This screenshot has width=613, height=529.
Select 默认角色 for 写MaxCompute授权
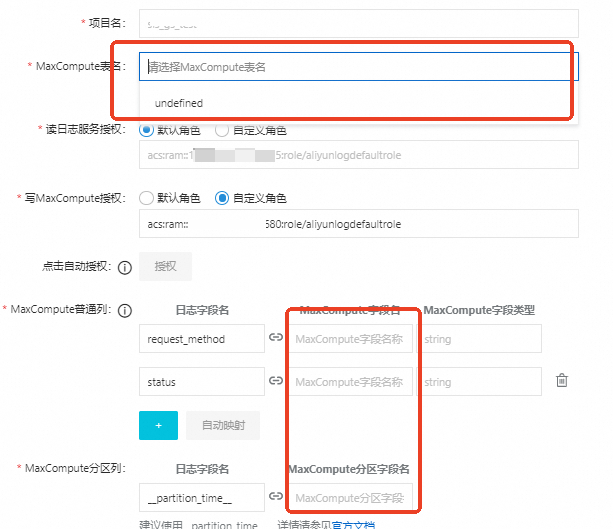(x=146, y=198)
